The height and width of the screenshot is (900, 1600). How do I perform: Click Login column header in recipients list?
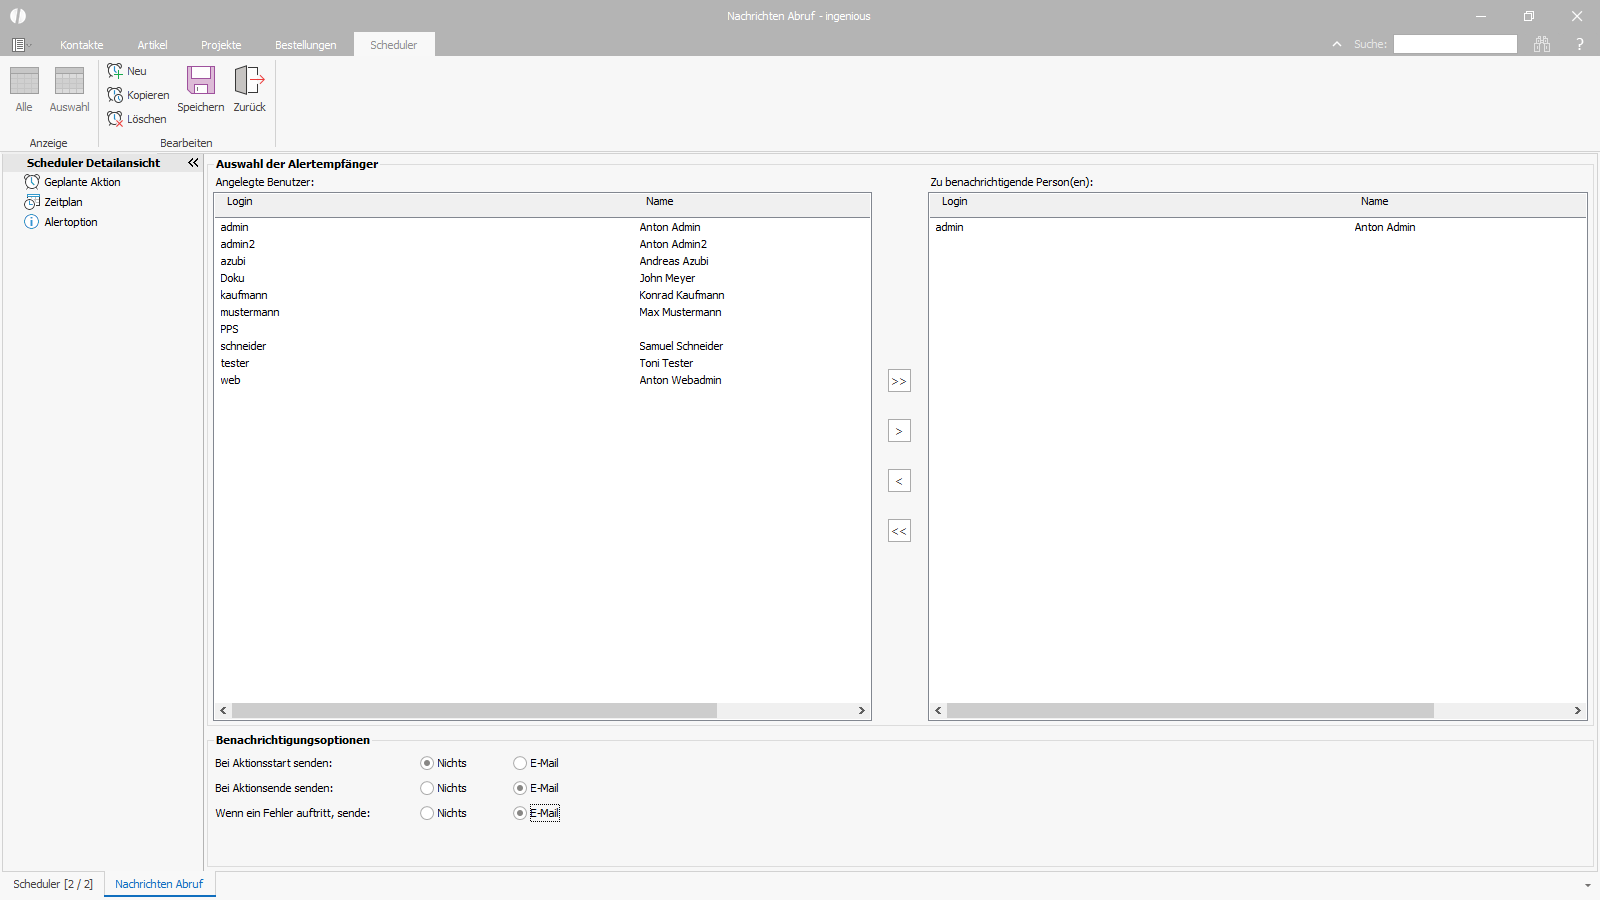pyautogui.click(x=954, y=201)
